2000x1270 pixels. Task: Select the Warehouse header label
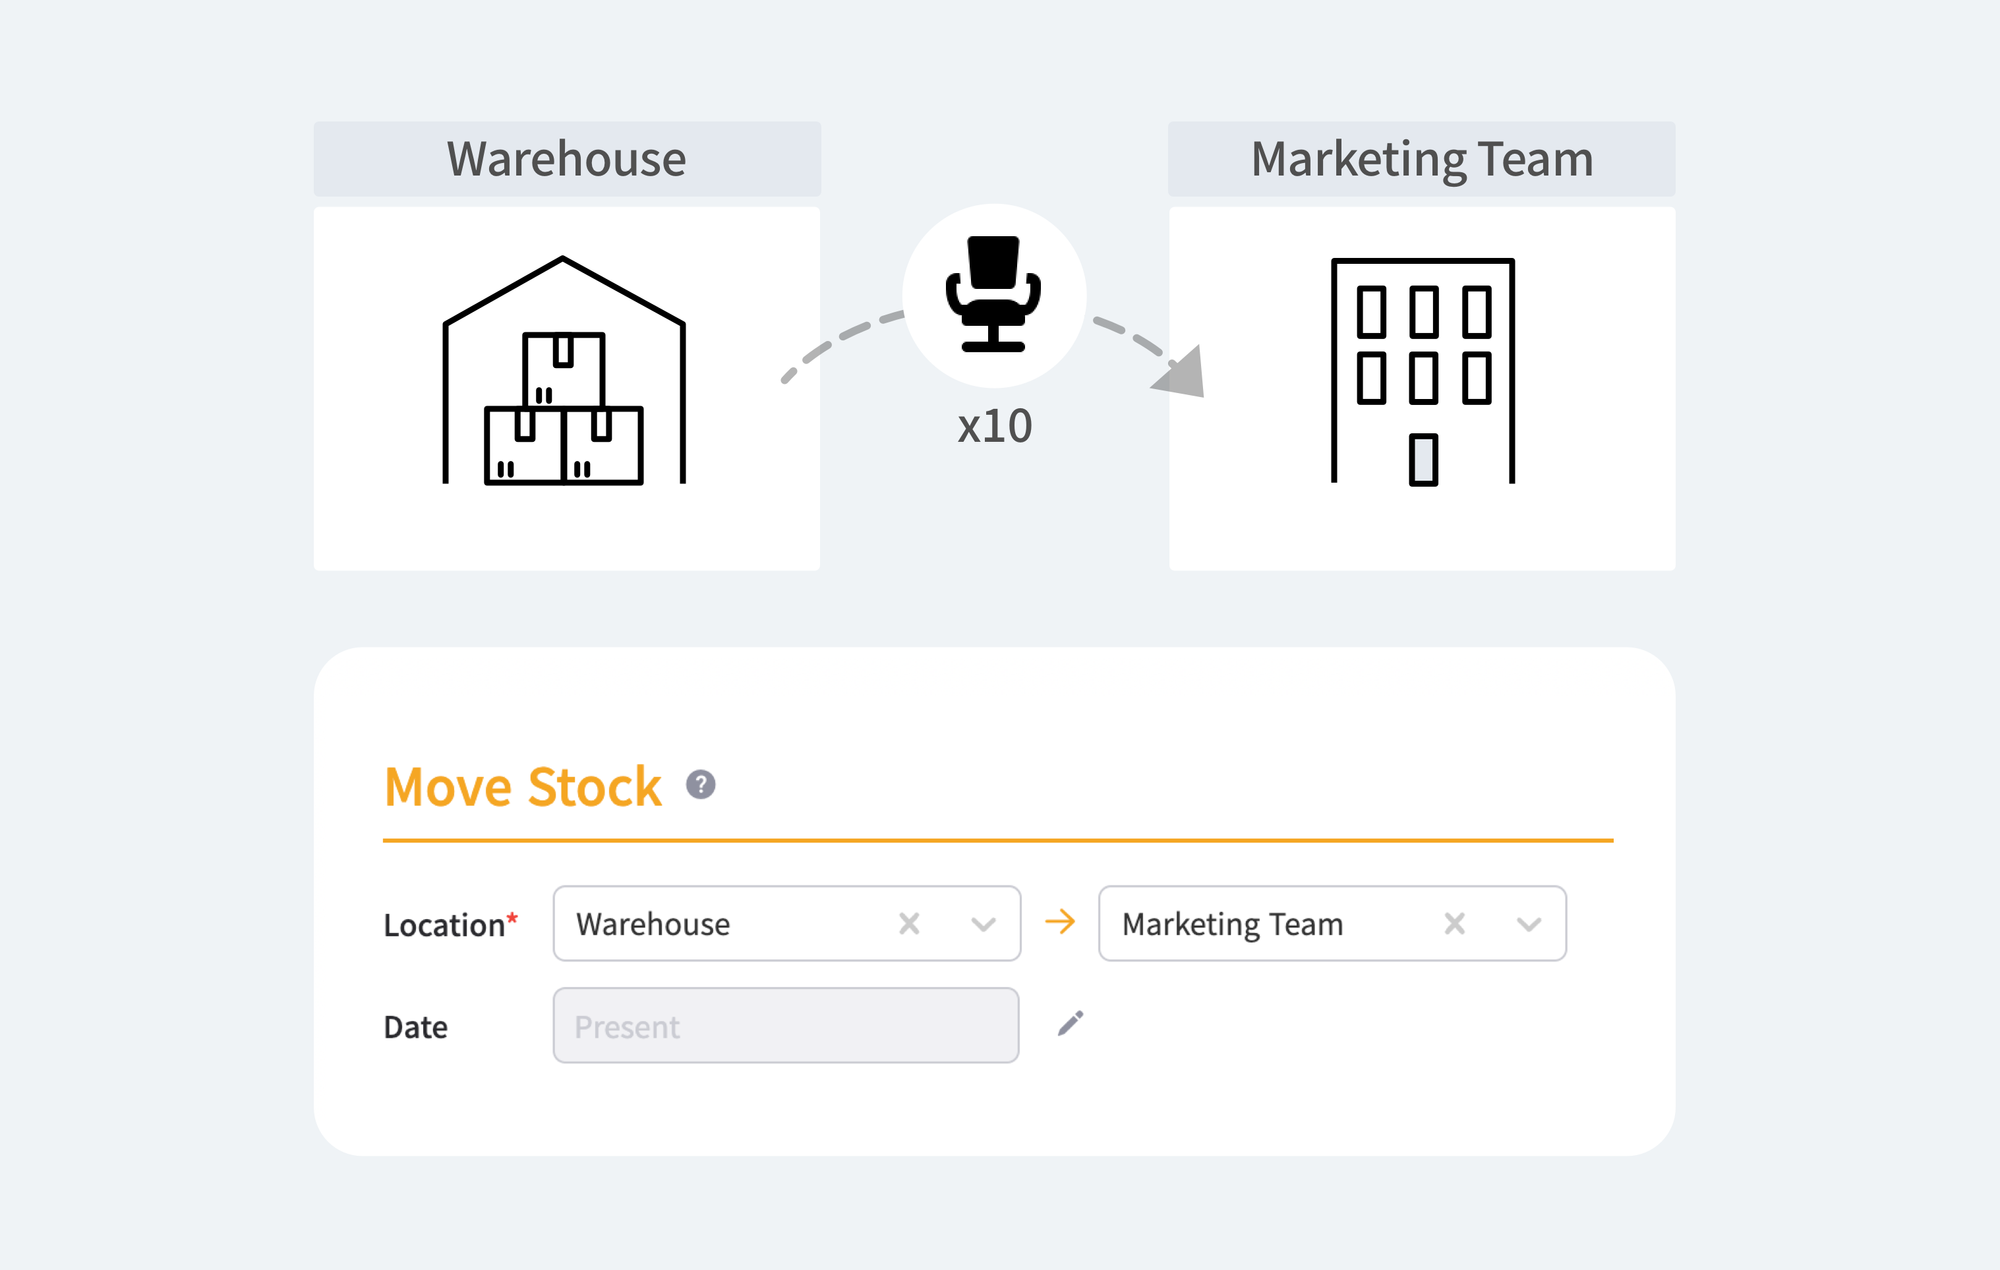(x=566, y=158)
